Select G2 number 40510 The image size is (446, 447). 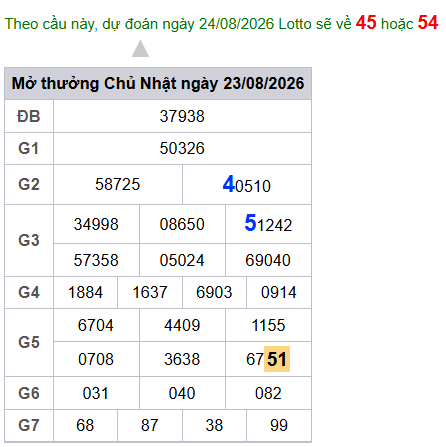(247, 184)
